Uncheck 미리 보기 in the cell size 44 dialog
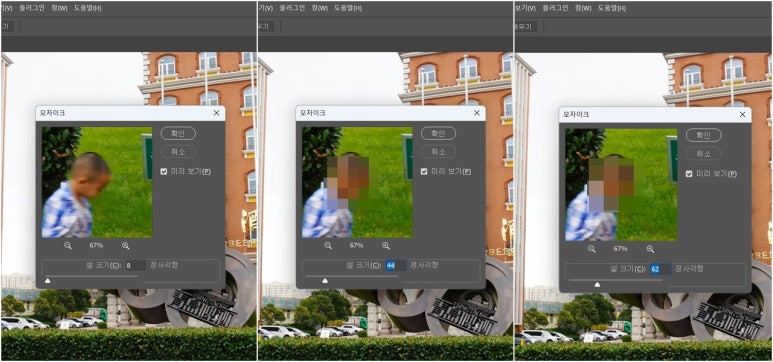The width and height of the screenshot is (773, 362). click(x=424, y=171)
